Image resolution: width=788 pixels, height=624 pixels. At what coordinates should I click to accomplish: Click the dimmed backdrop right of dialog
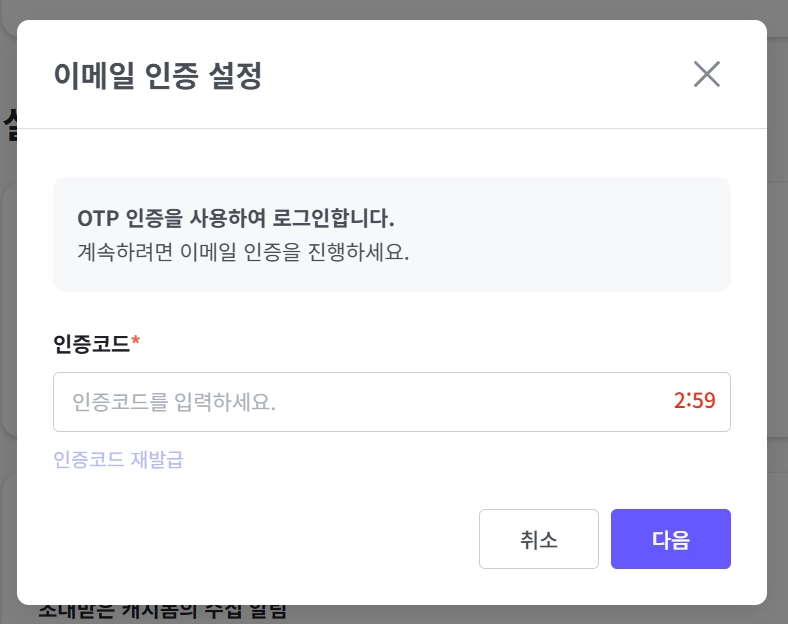tap(777, 300)
